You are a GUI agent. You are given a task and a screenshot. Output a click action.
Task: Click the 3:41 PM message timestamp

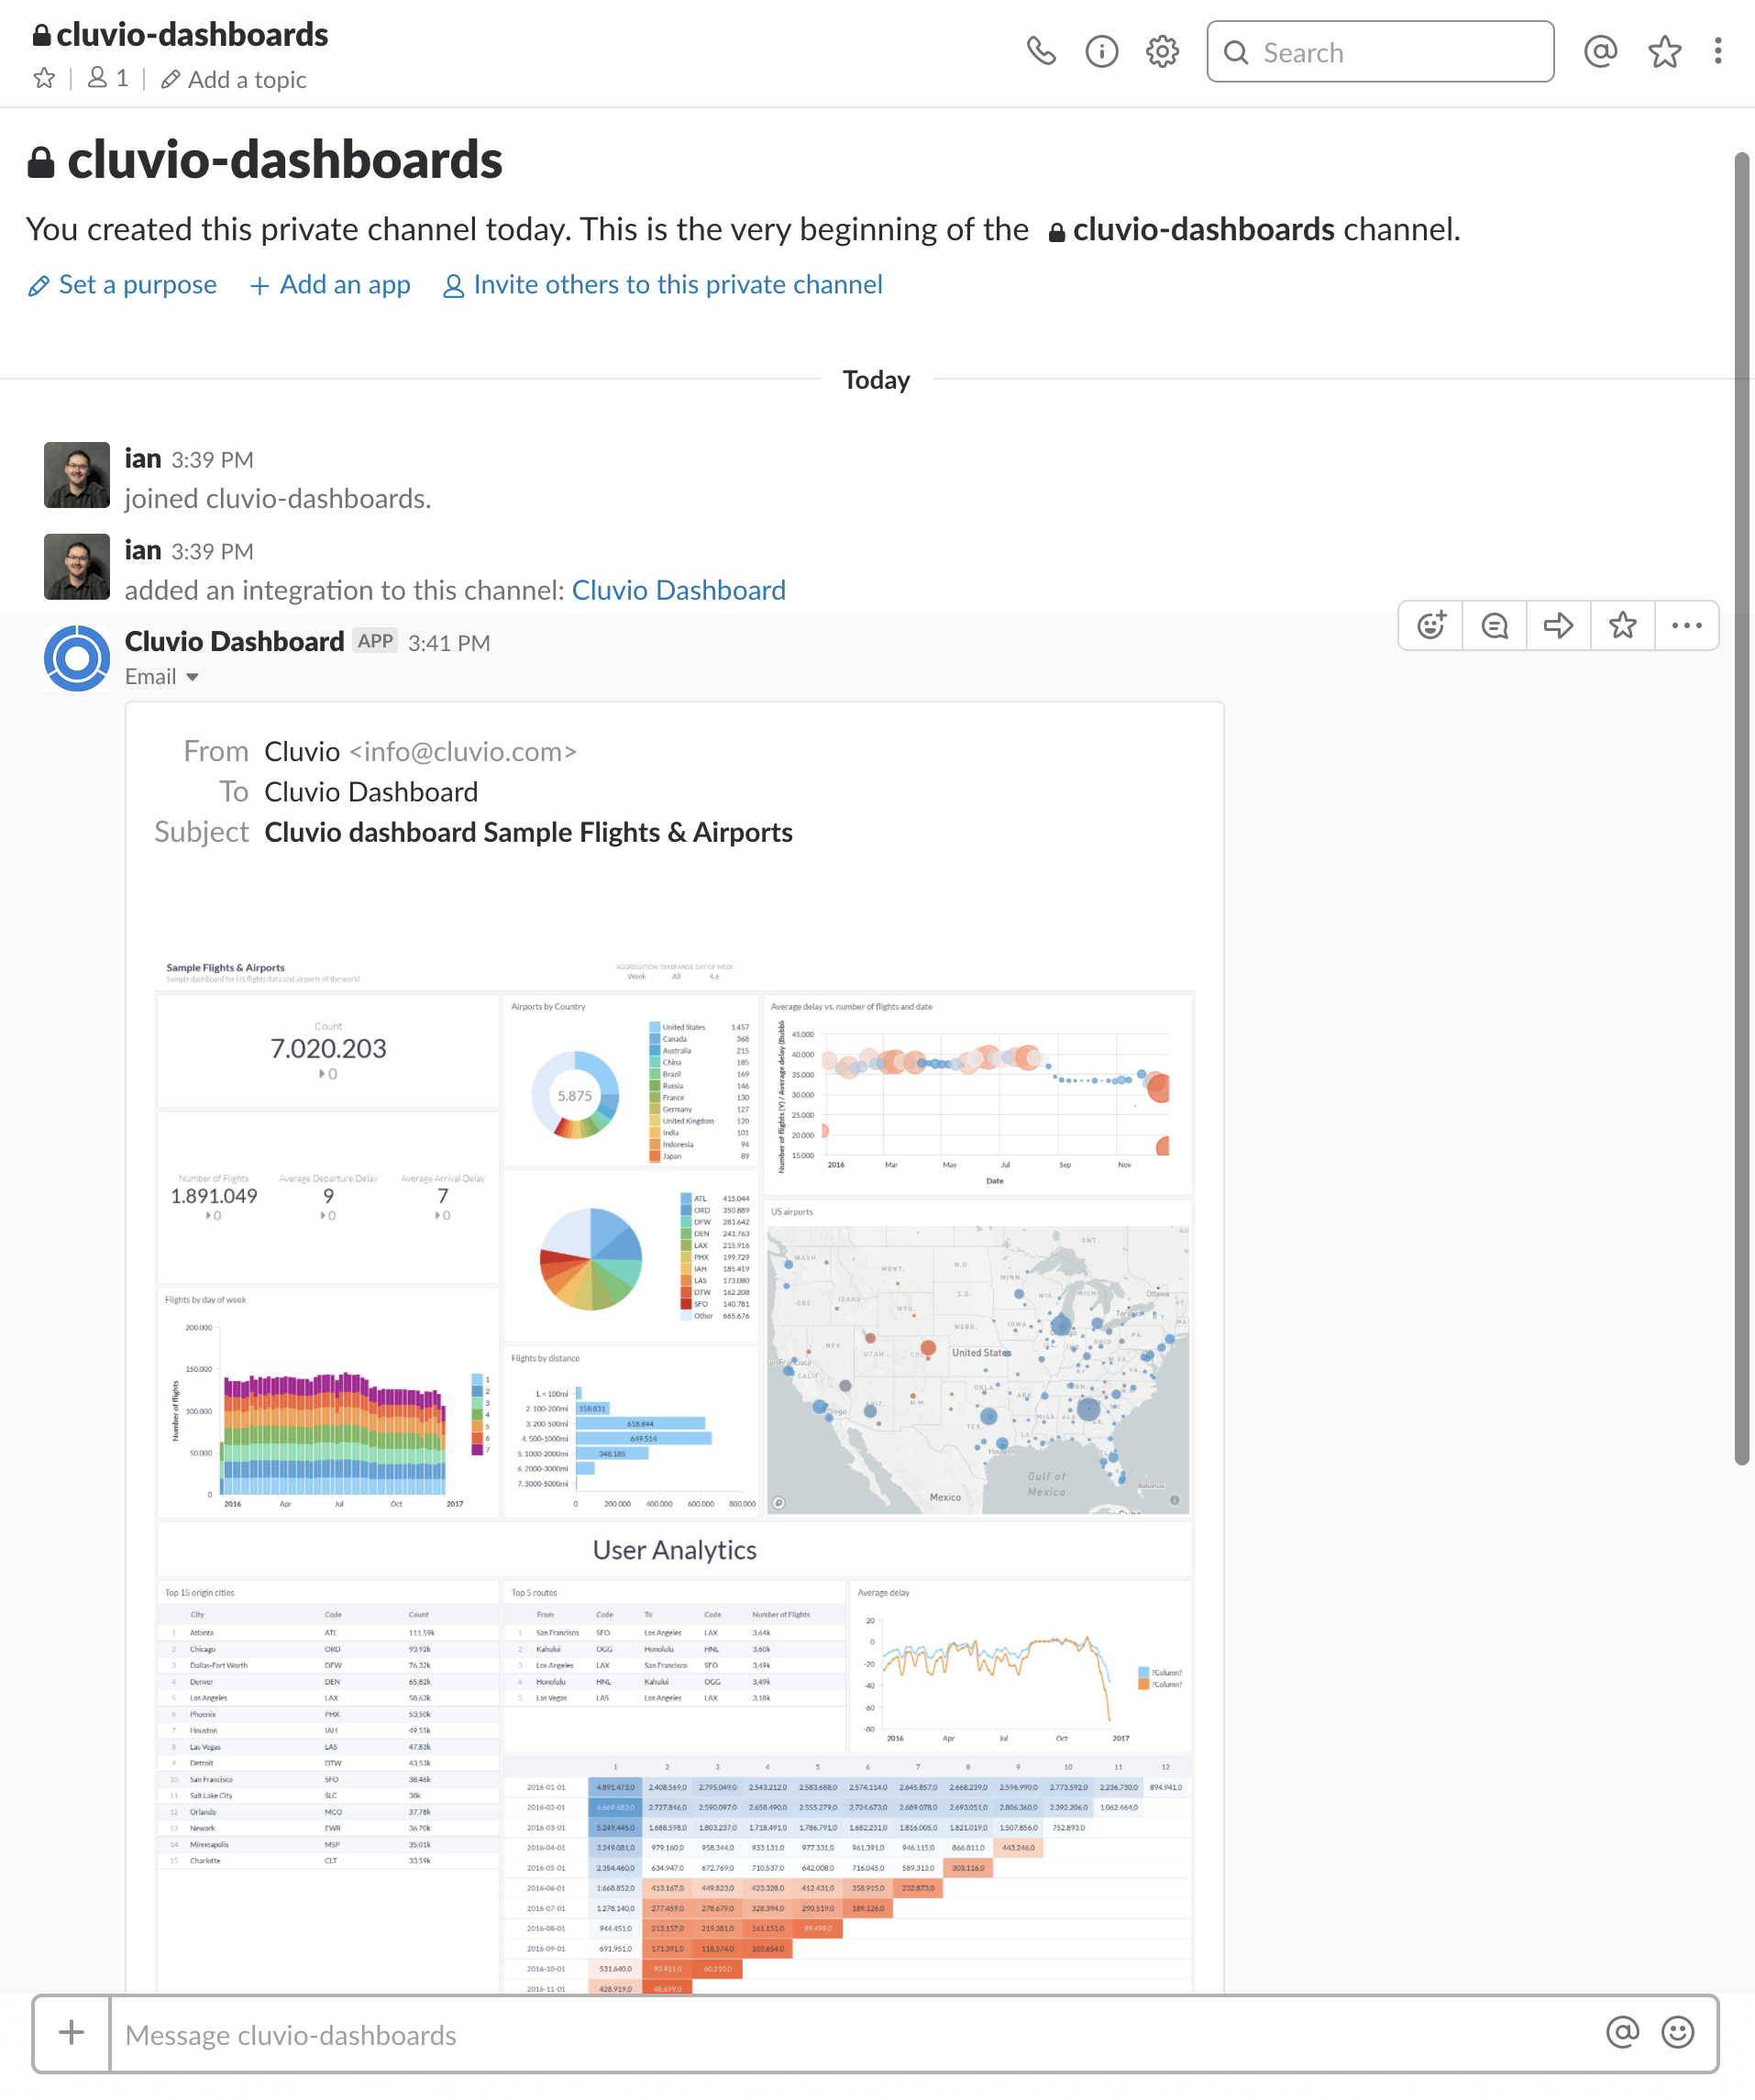[449, 643]
